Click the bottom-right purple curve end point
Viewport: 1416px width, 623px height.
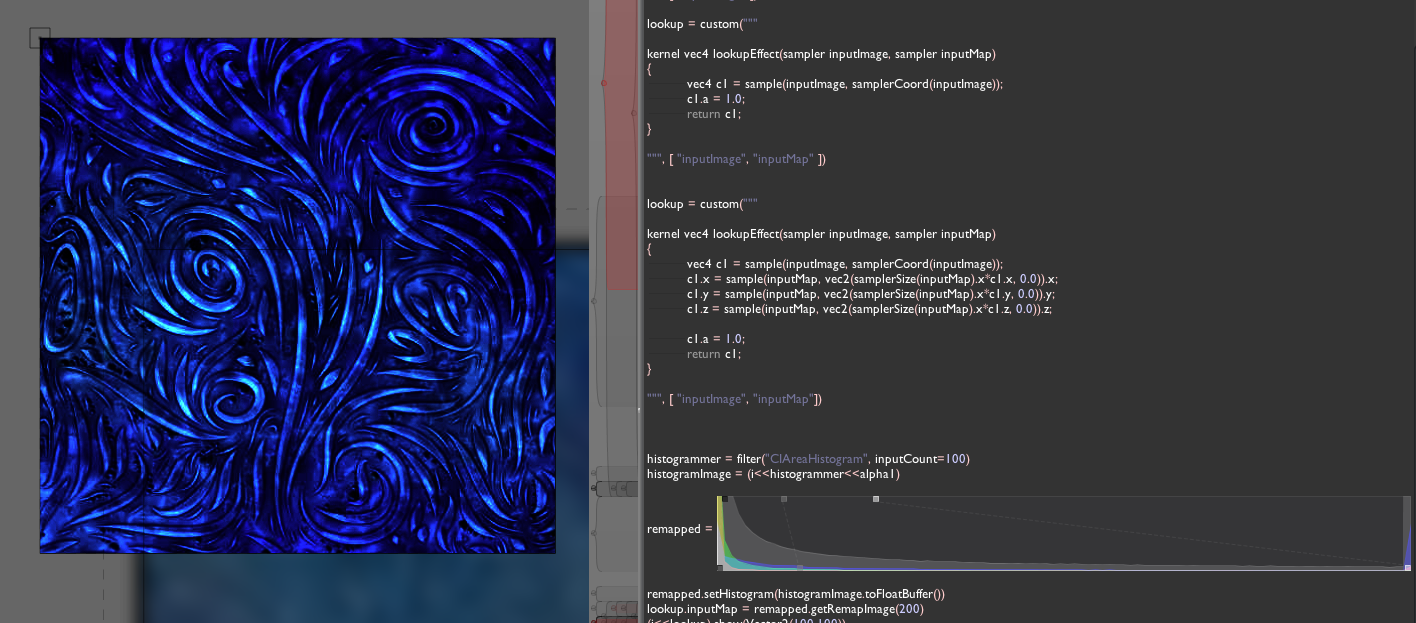pos(1408,567)
